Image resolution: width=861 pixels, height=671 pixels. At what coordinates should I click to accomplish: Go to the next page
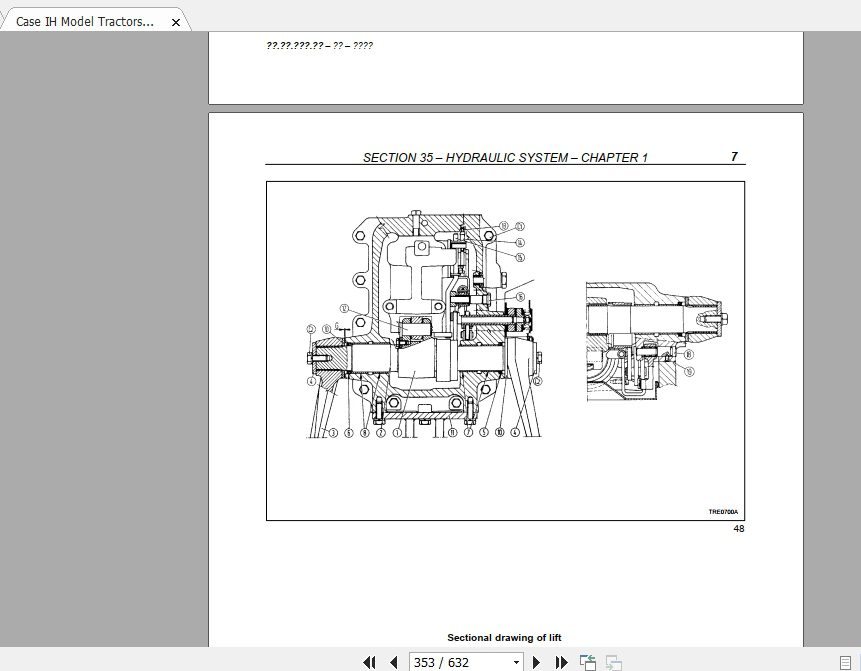pyautogui.click(x=536, y=662)
